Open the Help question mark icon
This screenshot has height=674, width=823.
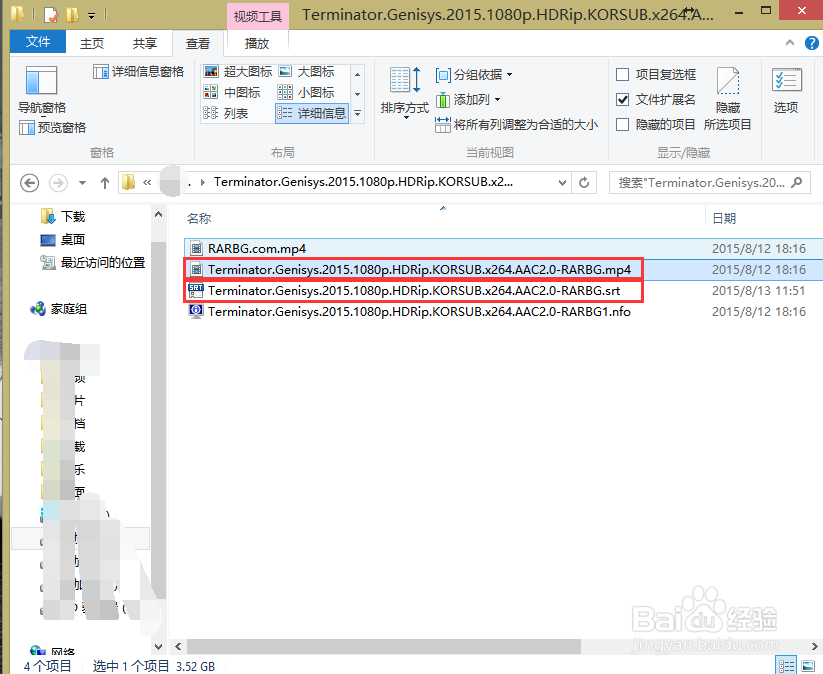pyautogui.click(x=811, y=43)
